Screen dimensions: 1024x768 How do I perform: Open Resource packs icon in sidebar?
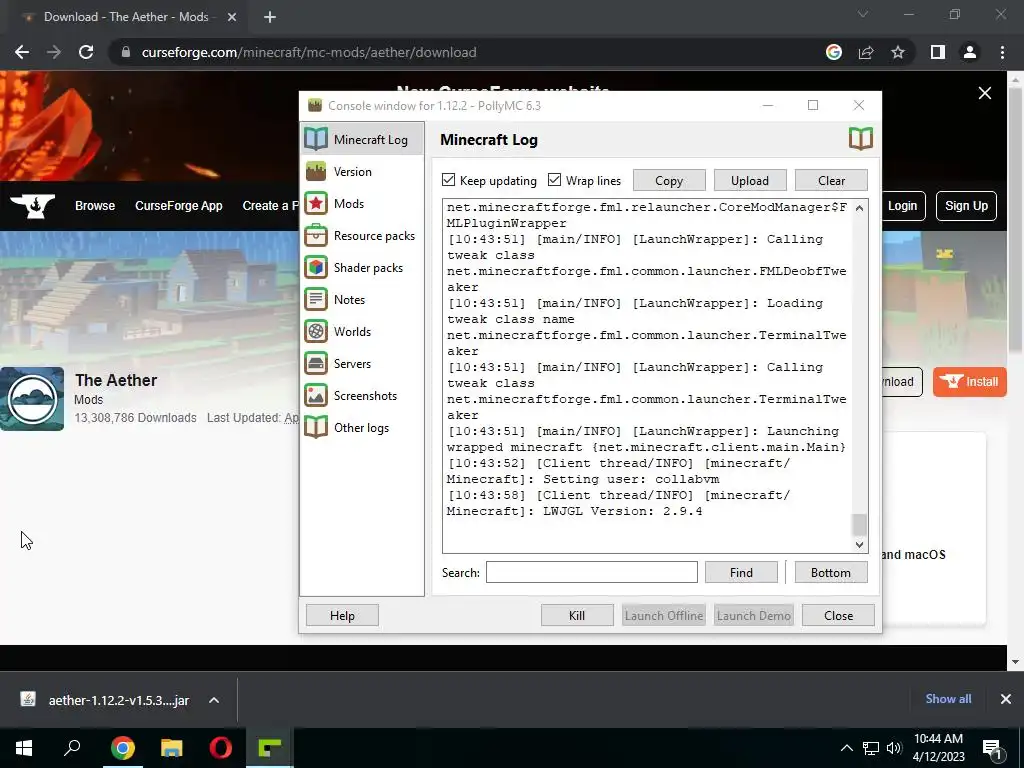click(x=316, y=235)
